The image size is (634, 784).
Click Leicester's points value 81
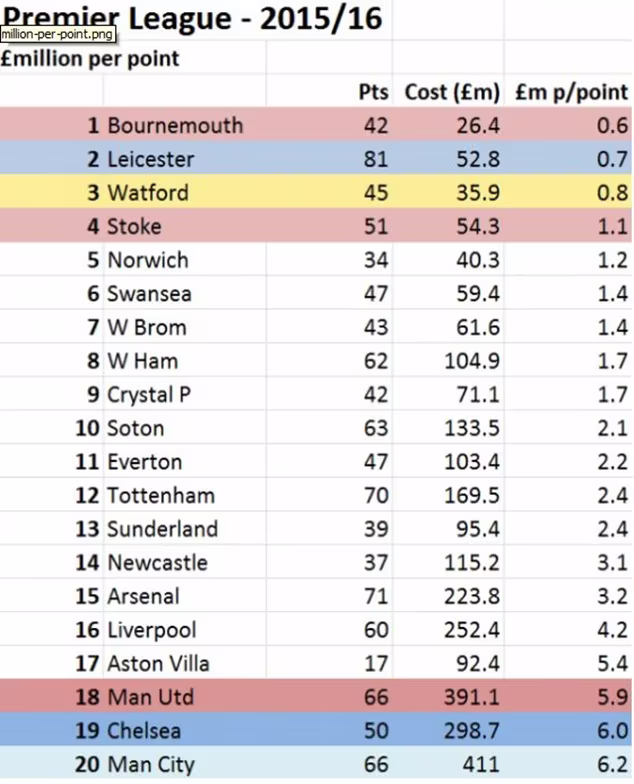tap(376, 160)
